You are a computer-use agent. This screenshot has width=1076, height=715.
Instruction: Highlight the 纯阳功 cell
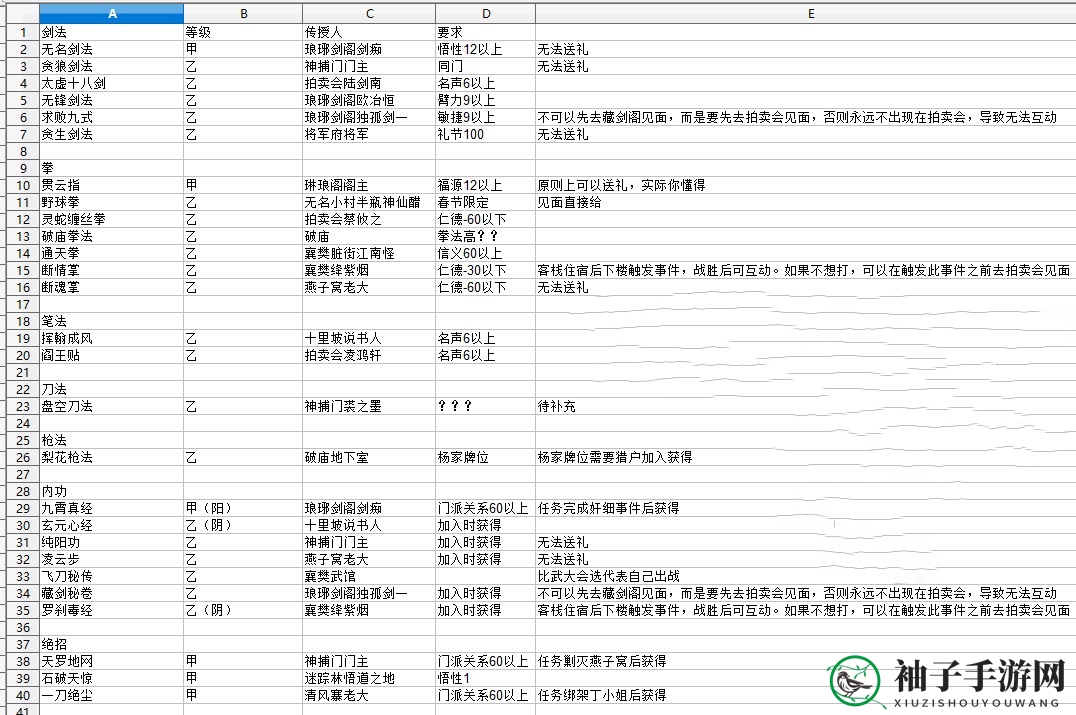click(x=111, y=543)
